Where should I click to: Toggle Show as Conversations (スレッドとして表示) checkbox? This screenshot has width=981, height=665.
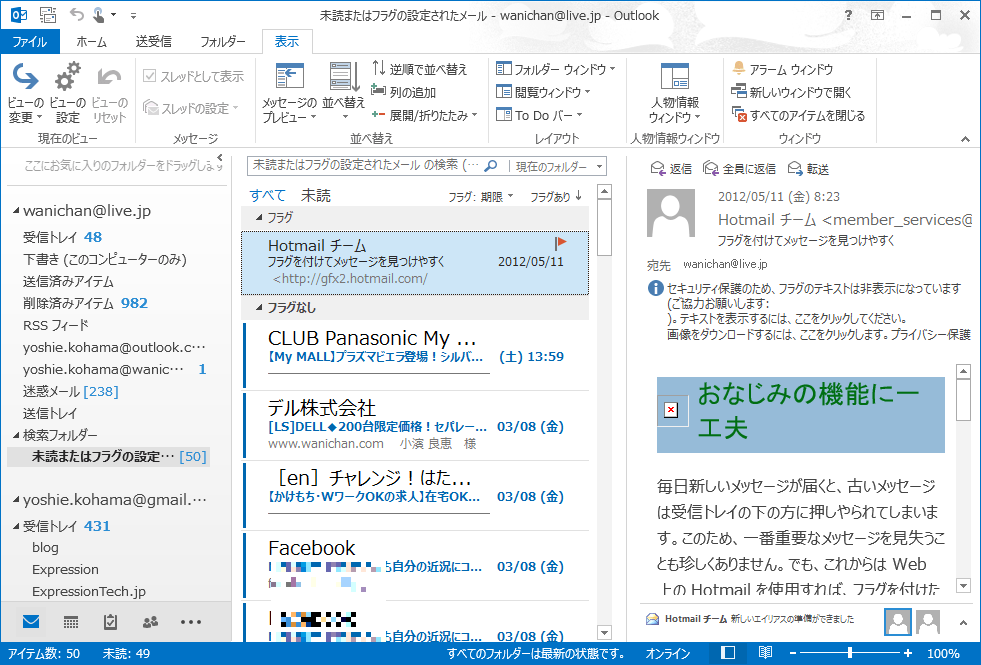pos(149,76)
